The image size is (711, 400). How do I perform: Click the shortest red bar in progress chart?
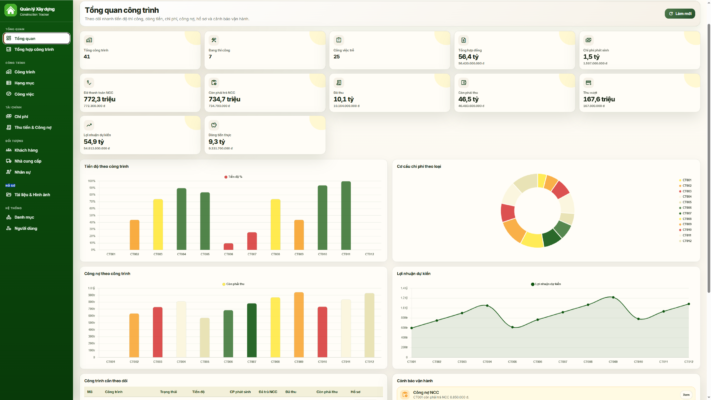tap(229, 247)
